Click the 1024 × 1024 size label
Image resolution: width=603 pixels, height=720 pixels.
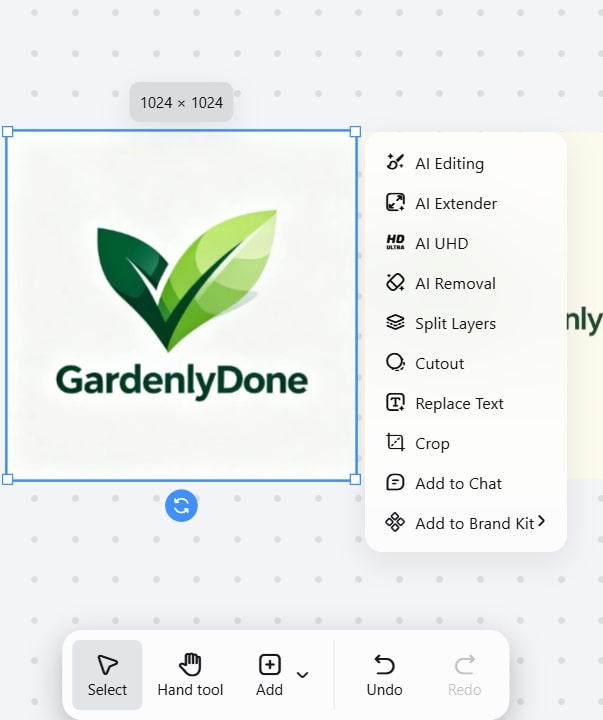tap(181, 102)
